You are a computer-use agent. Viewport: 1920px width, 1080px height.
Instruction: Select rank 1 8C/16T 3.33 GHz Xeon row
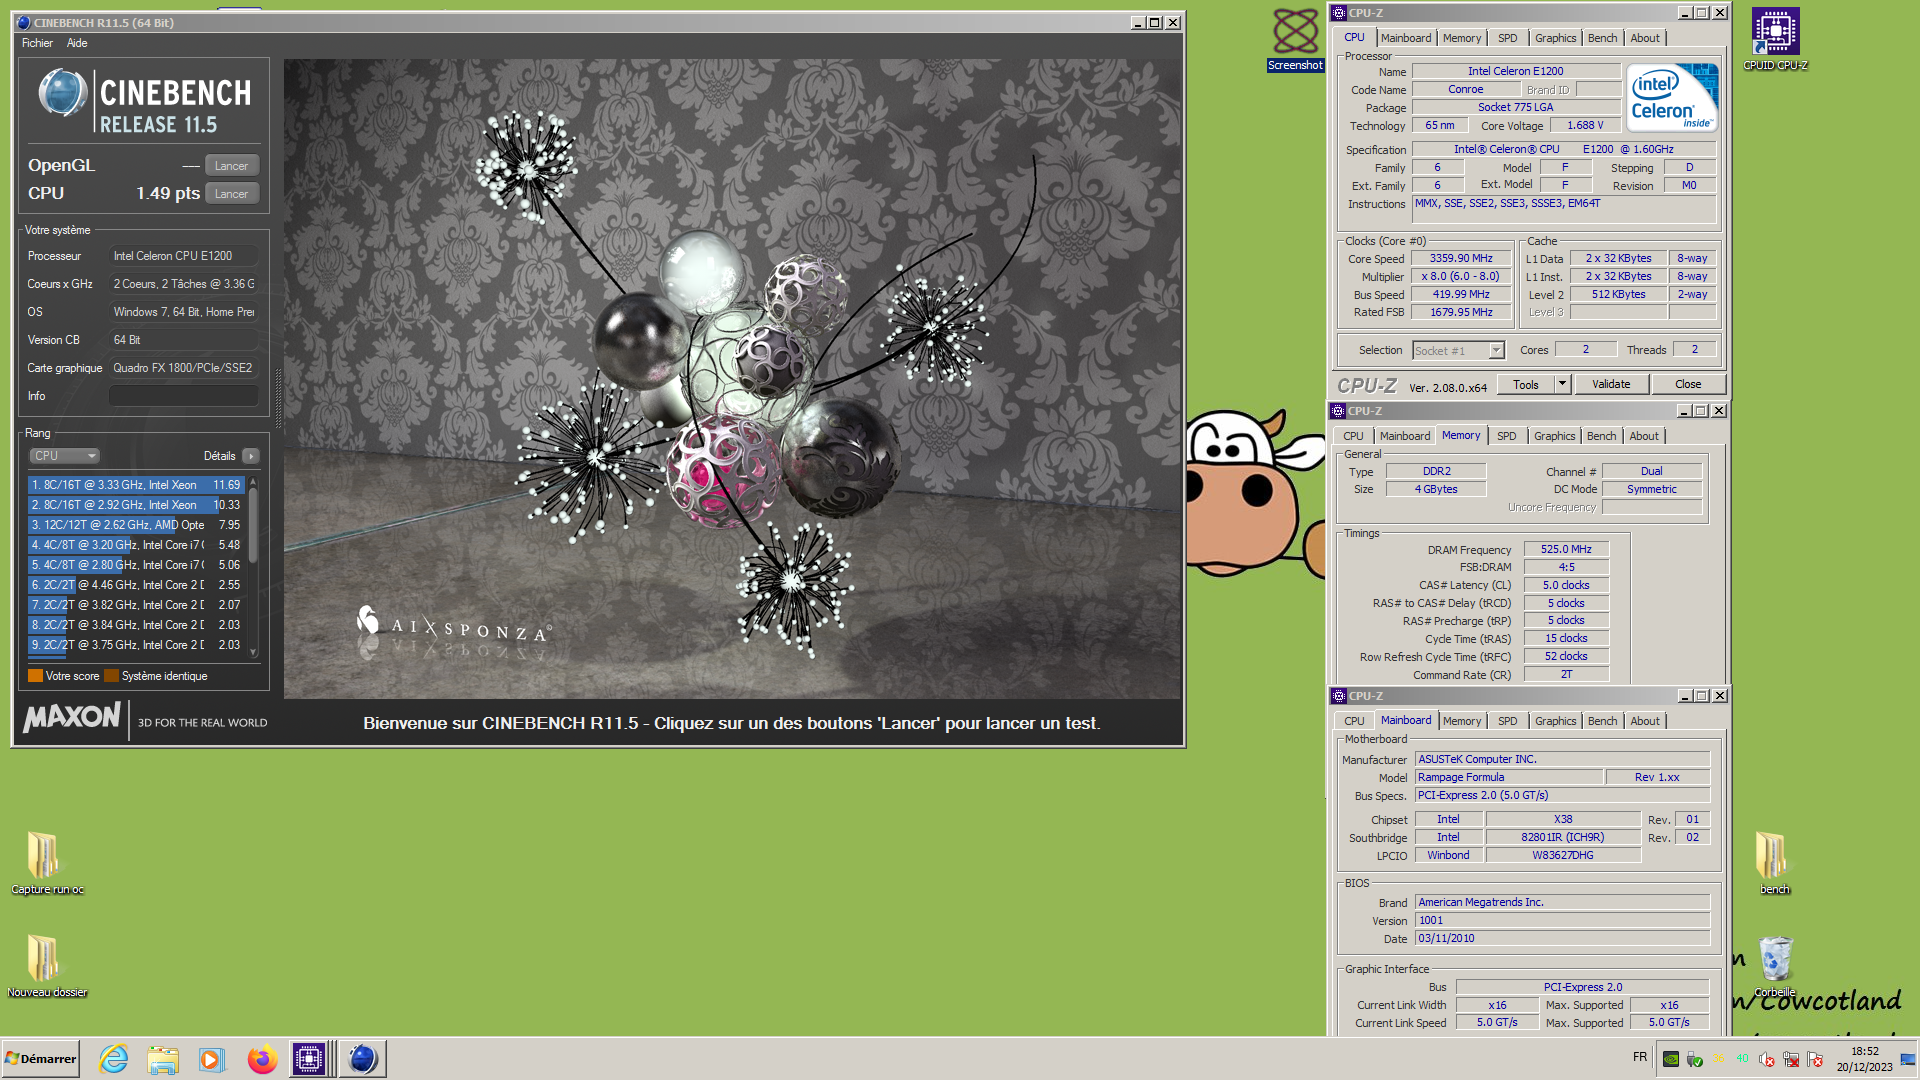click(x=136, y=485)
